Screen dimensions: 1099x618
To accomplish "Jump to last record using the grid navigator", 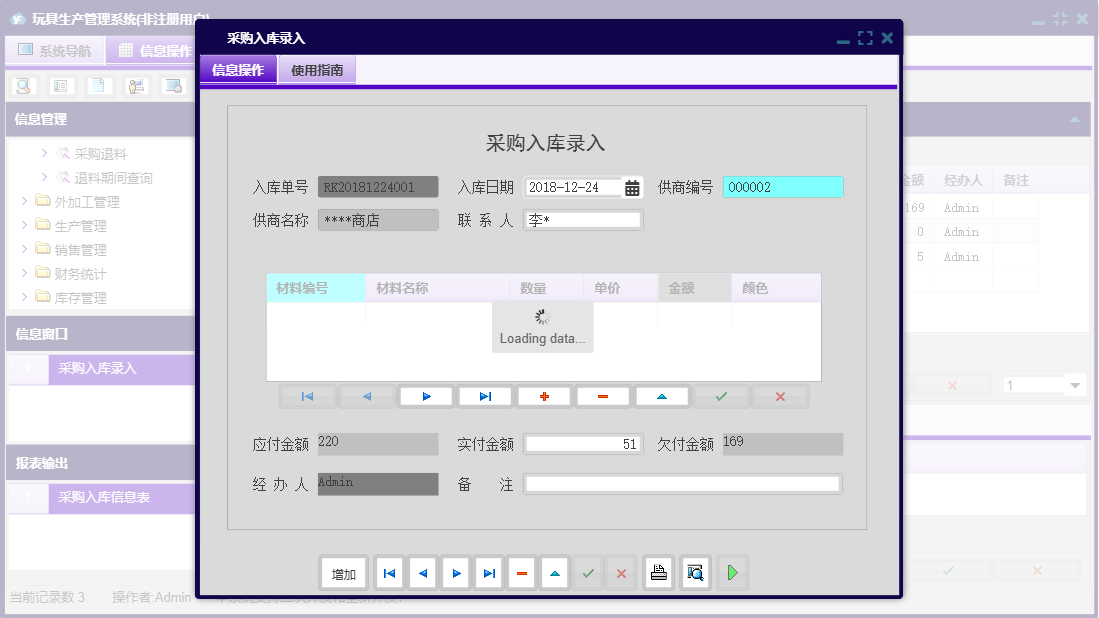I will [485, 396].
